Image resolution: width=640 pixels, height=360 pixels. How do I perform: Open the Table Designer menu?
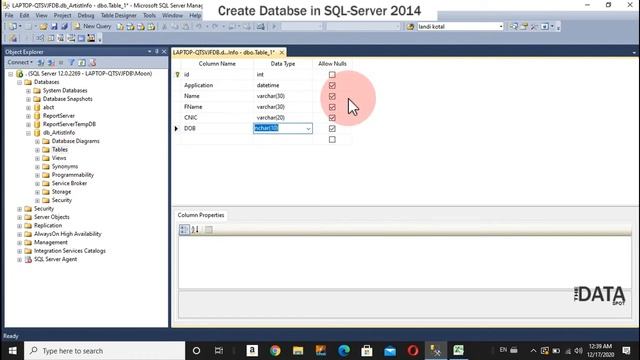coord(118,15)
